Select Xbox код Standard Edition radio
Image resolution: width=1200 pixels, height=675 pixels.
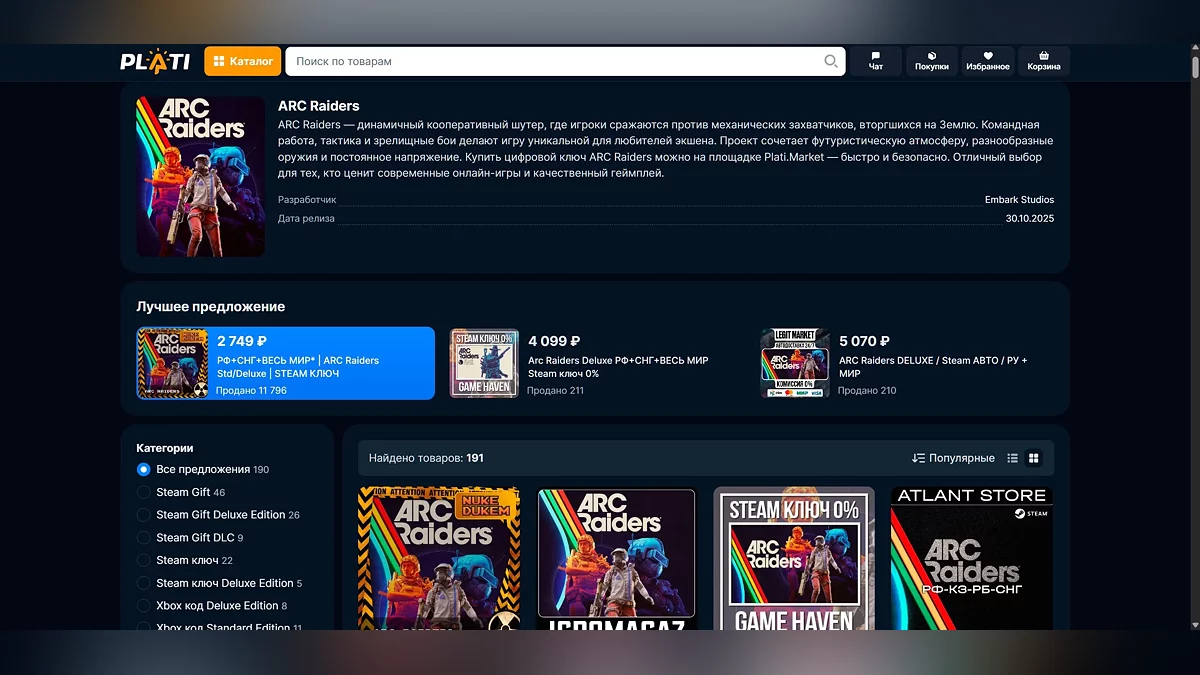[x=143, y=628]
